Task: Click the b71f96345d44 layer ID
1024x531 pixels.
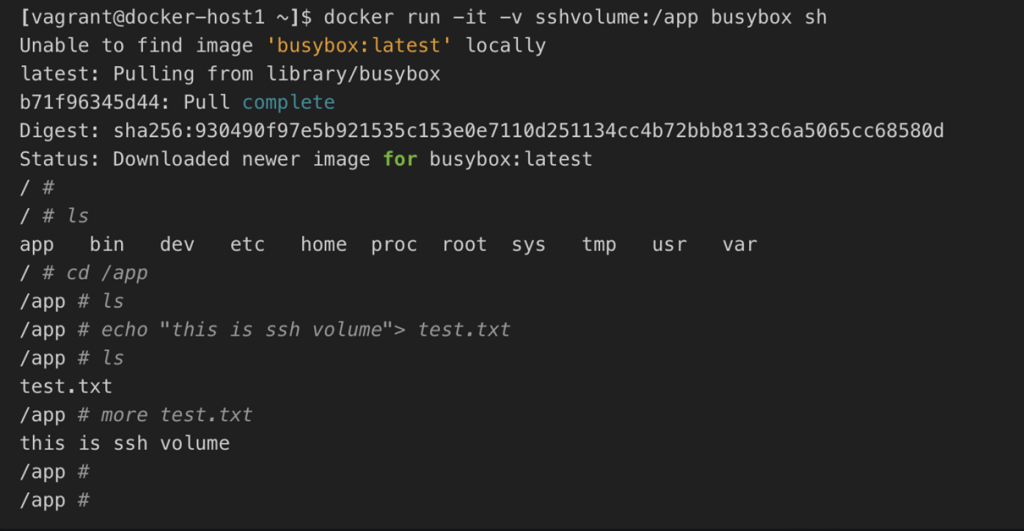Action: pos(89,103)
